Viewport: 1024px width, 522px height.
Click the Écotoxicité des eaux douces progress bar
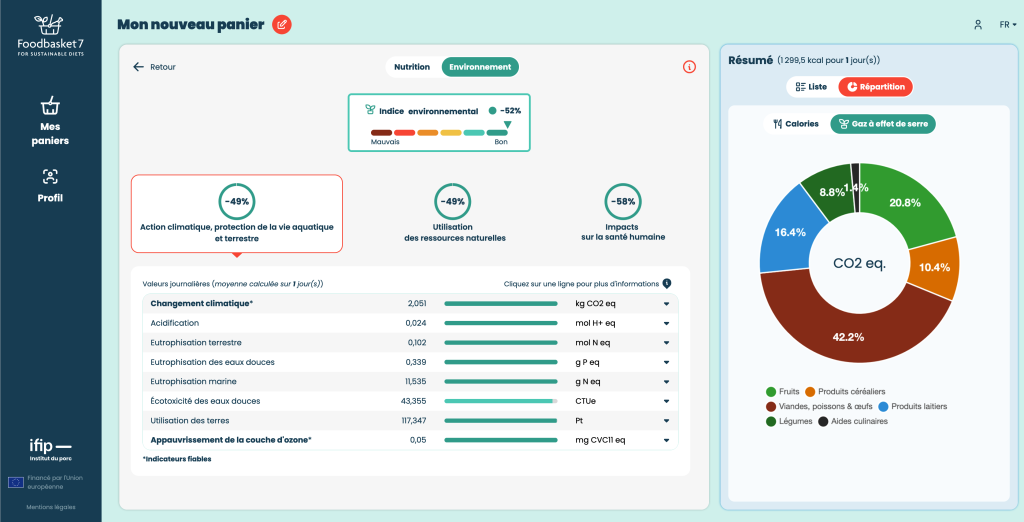pyautogui.click(x=501, y=401)
